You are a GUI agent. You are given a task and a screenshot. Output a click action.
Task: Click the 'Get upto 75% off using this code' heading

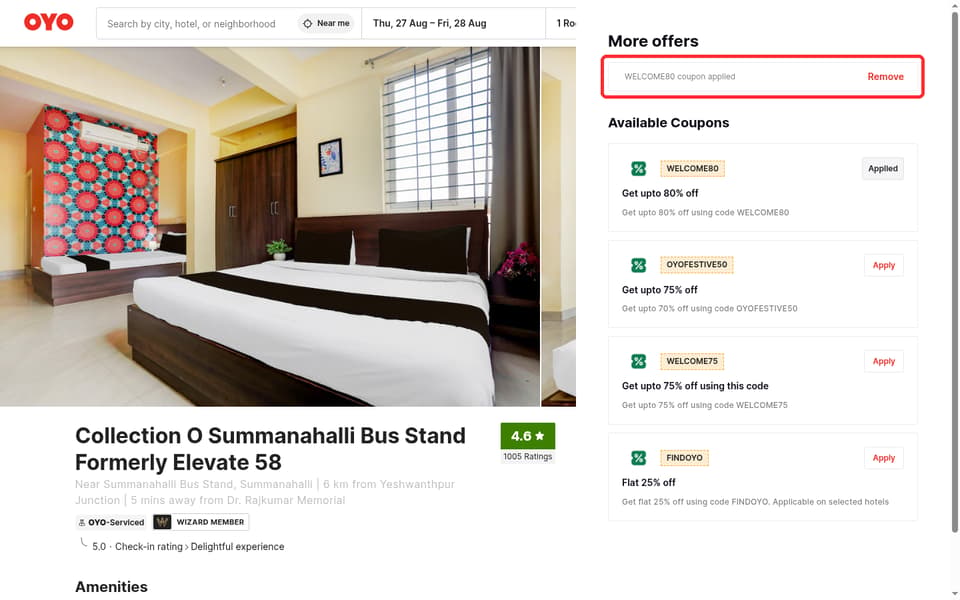[x=695, y=386]
